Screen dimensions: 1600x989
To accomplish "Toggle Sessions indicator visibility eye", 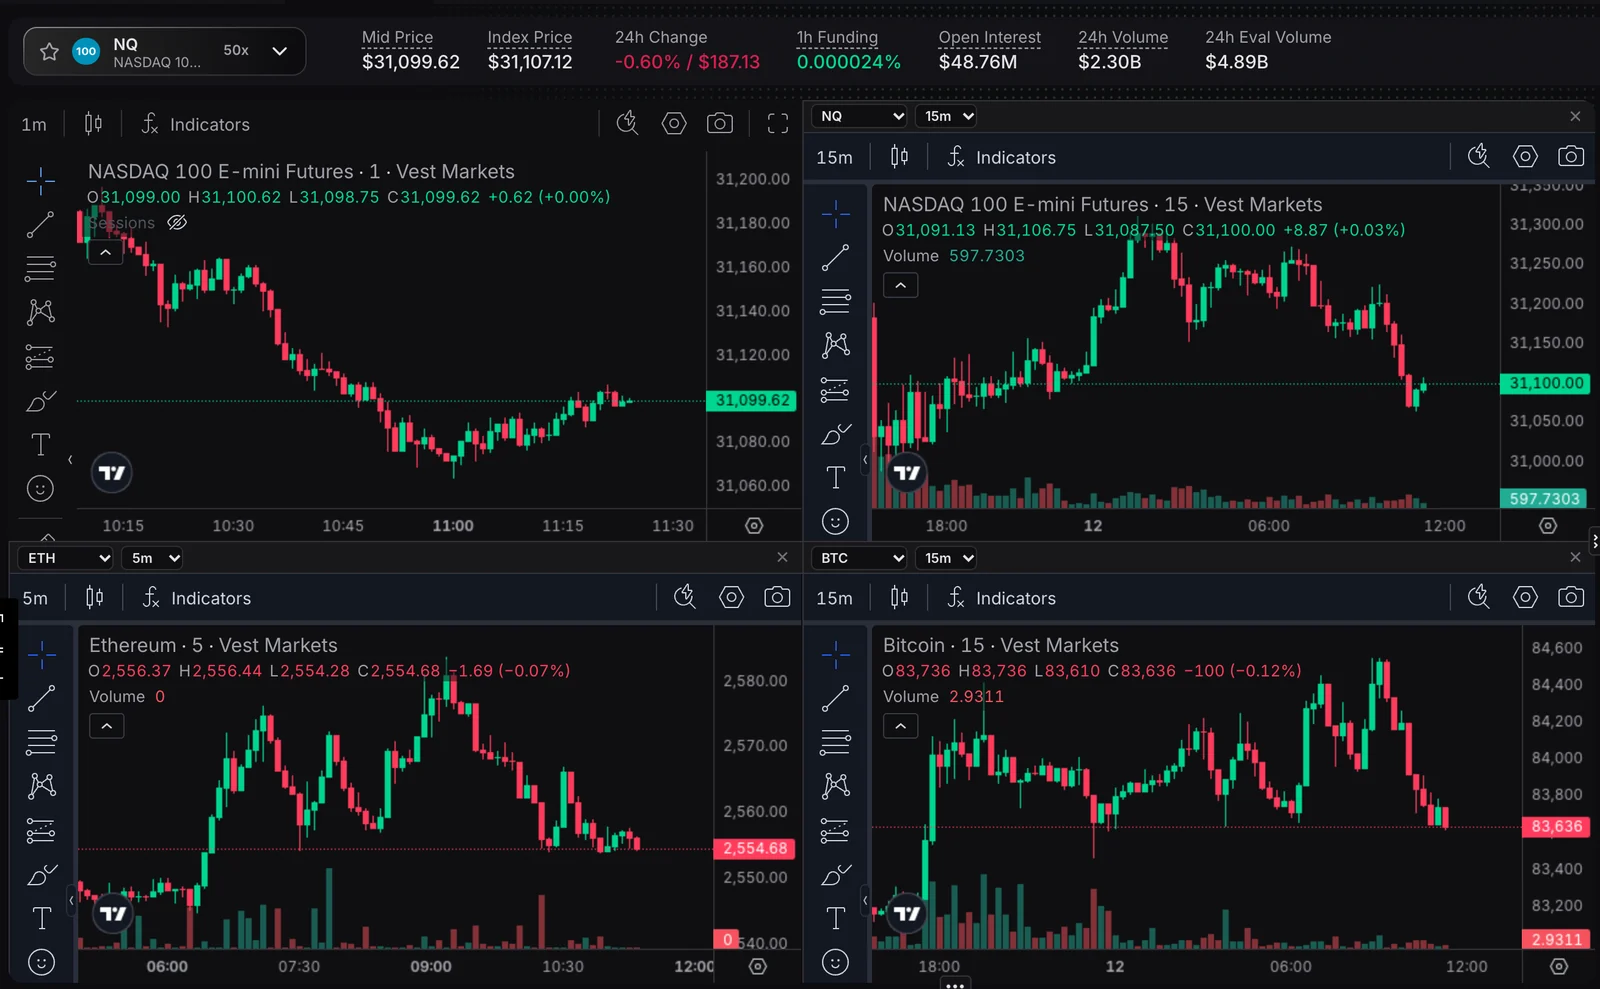I will pos(177,222).
